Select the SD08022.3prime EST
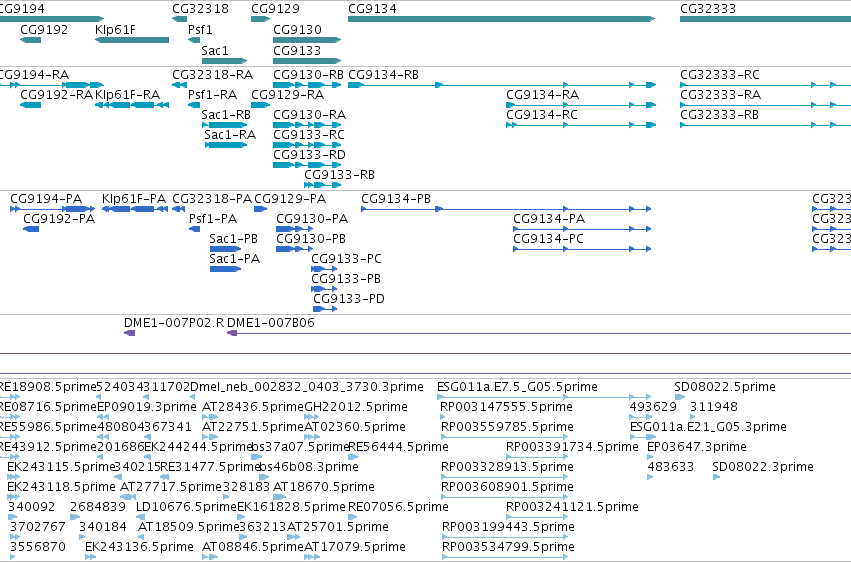851x562 pixels. [x=716, y=478]
